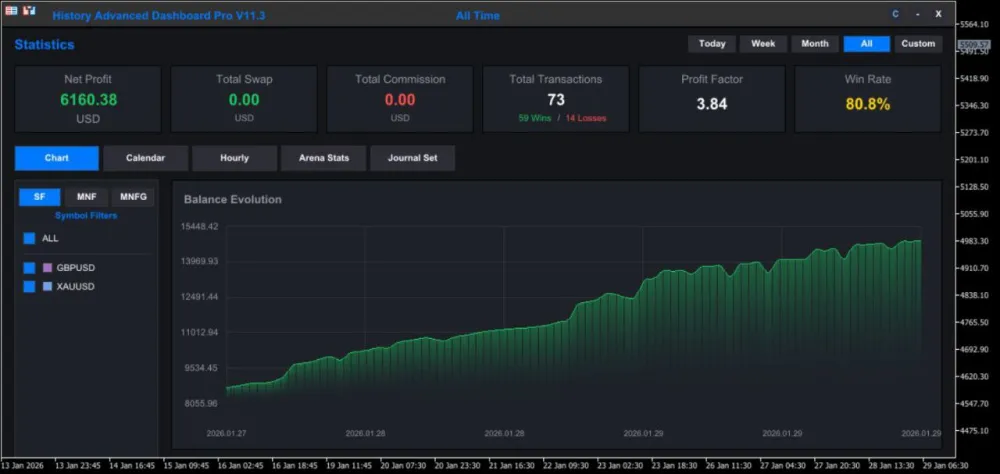The width and height of the screenshot is (1000, 474).
Task: Click the 13969.93 y-axis label
Action: pyautogui.click(x=200, y=262)
